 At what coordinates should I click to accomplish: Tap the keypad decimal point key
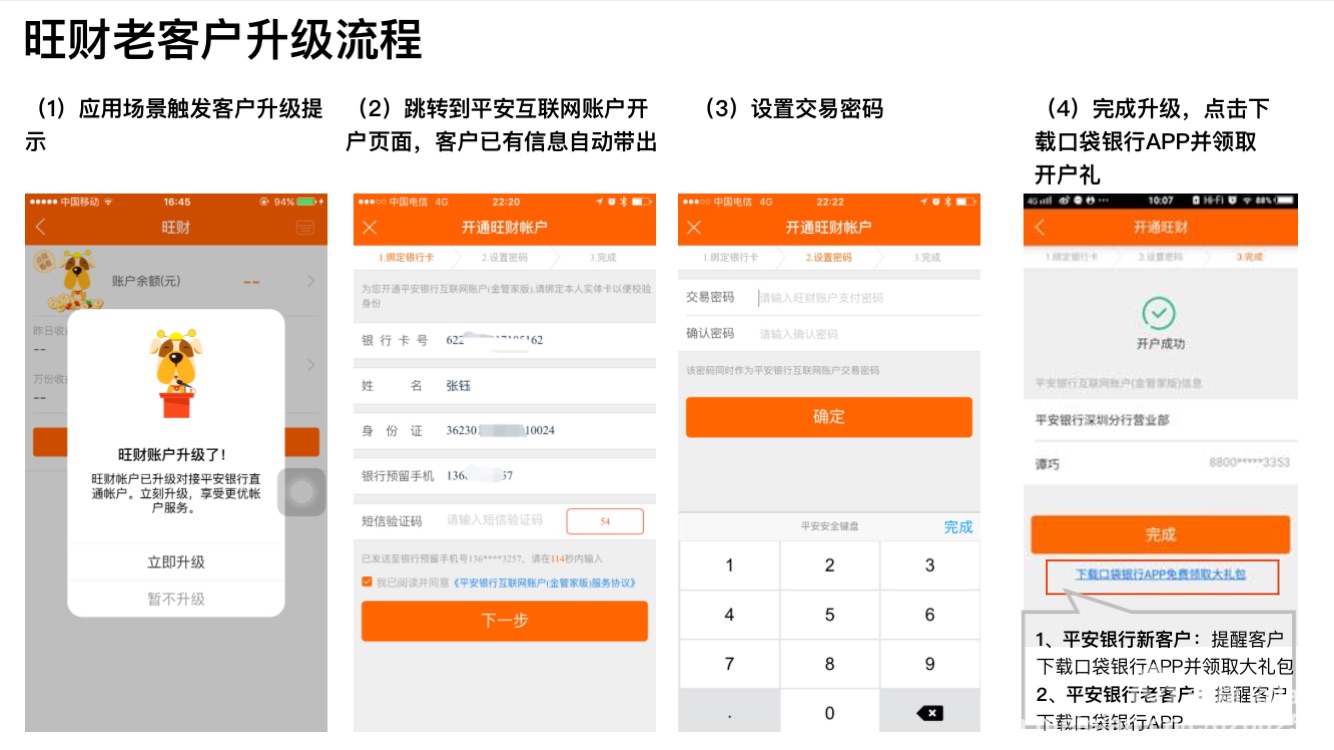[729, 712]
